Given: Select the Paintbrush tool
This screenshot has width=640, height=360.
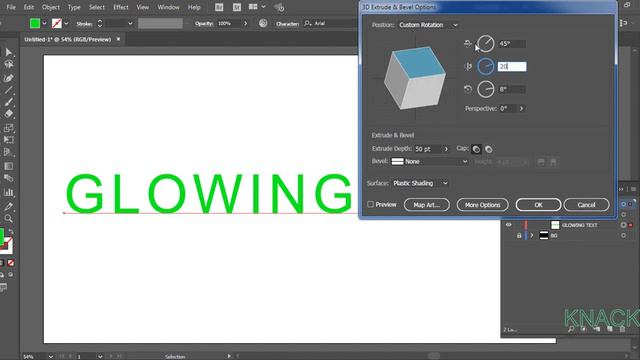Looking at the screenshot, I should 8,102.
